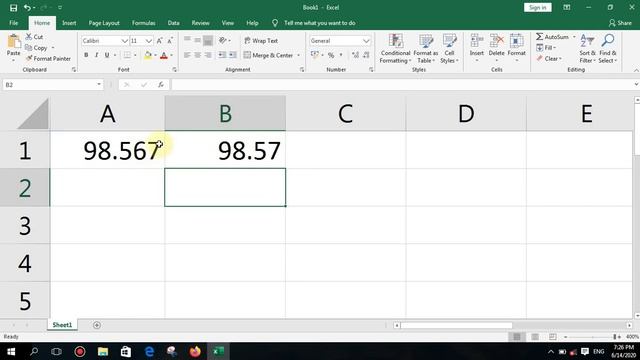Open the font size dropdown
Screen dimensions: 640x360
pos(149,41)
